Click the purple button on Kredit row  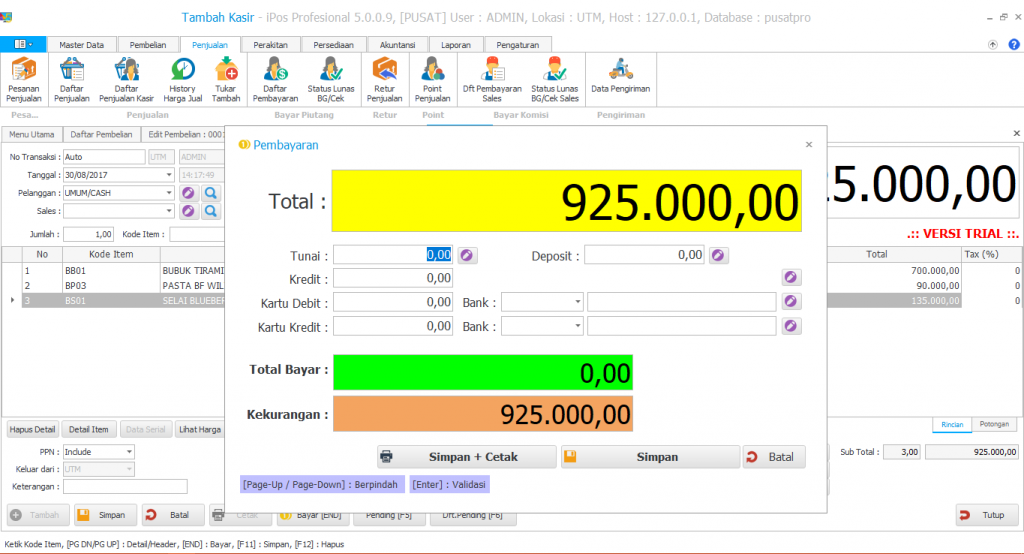(x=791, y=278)
